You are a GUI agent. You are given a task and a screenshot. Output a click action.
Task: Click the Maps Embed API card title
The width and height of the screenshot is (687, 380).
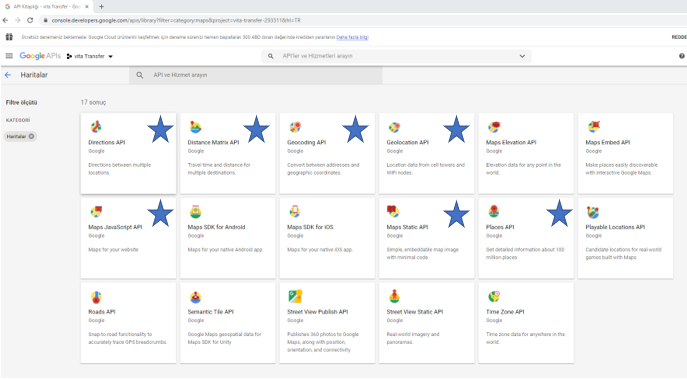608,142
